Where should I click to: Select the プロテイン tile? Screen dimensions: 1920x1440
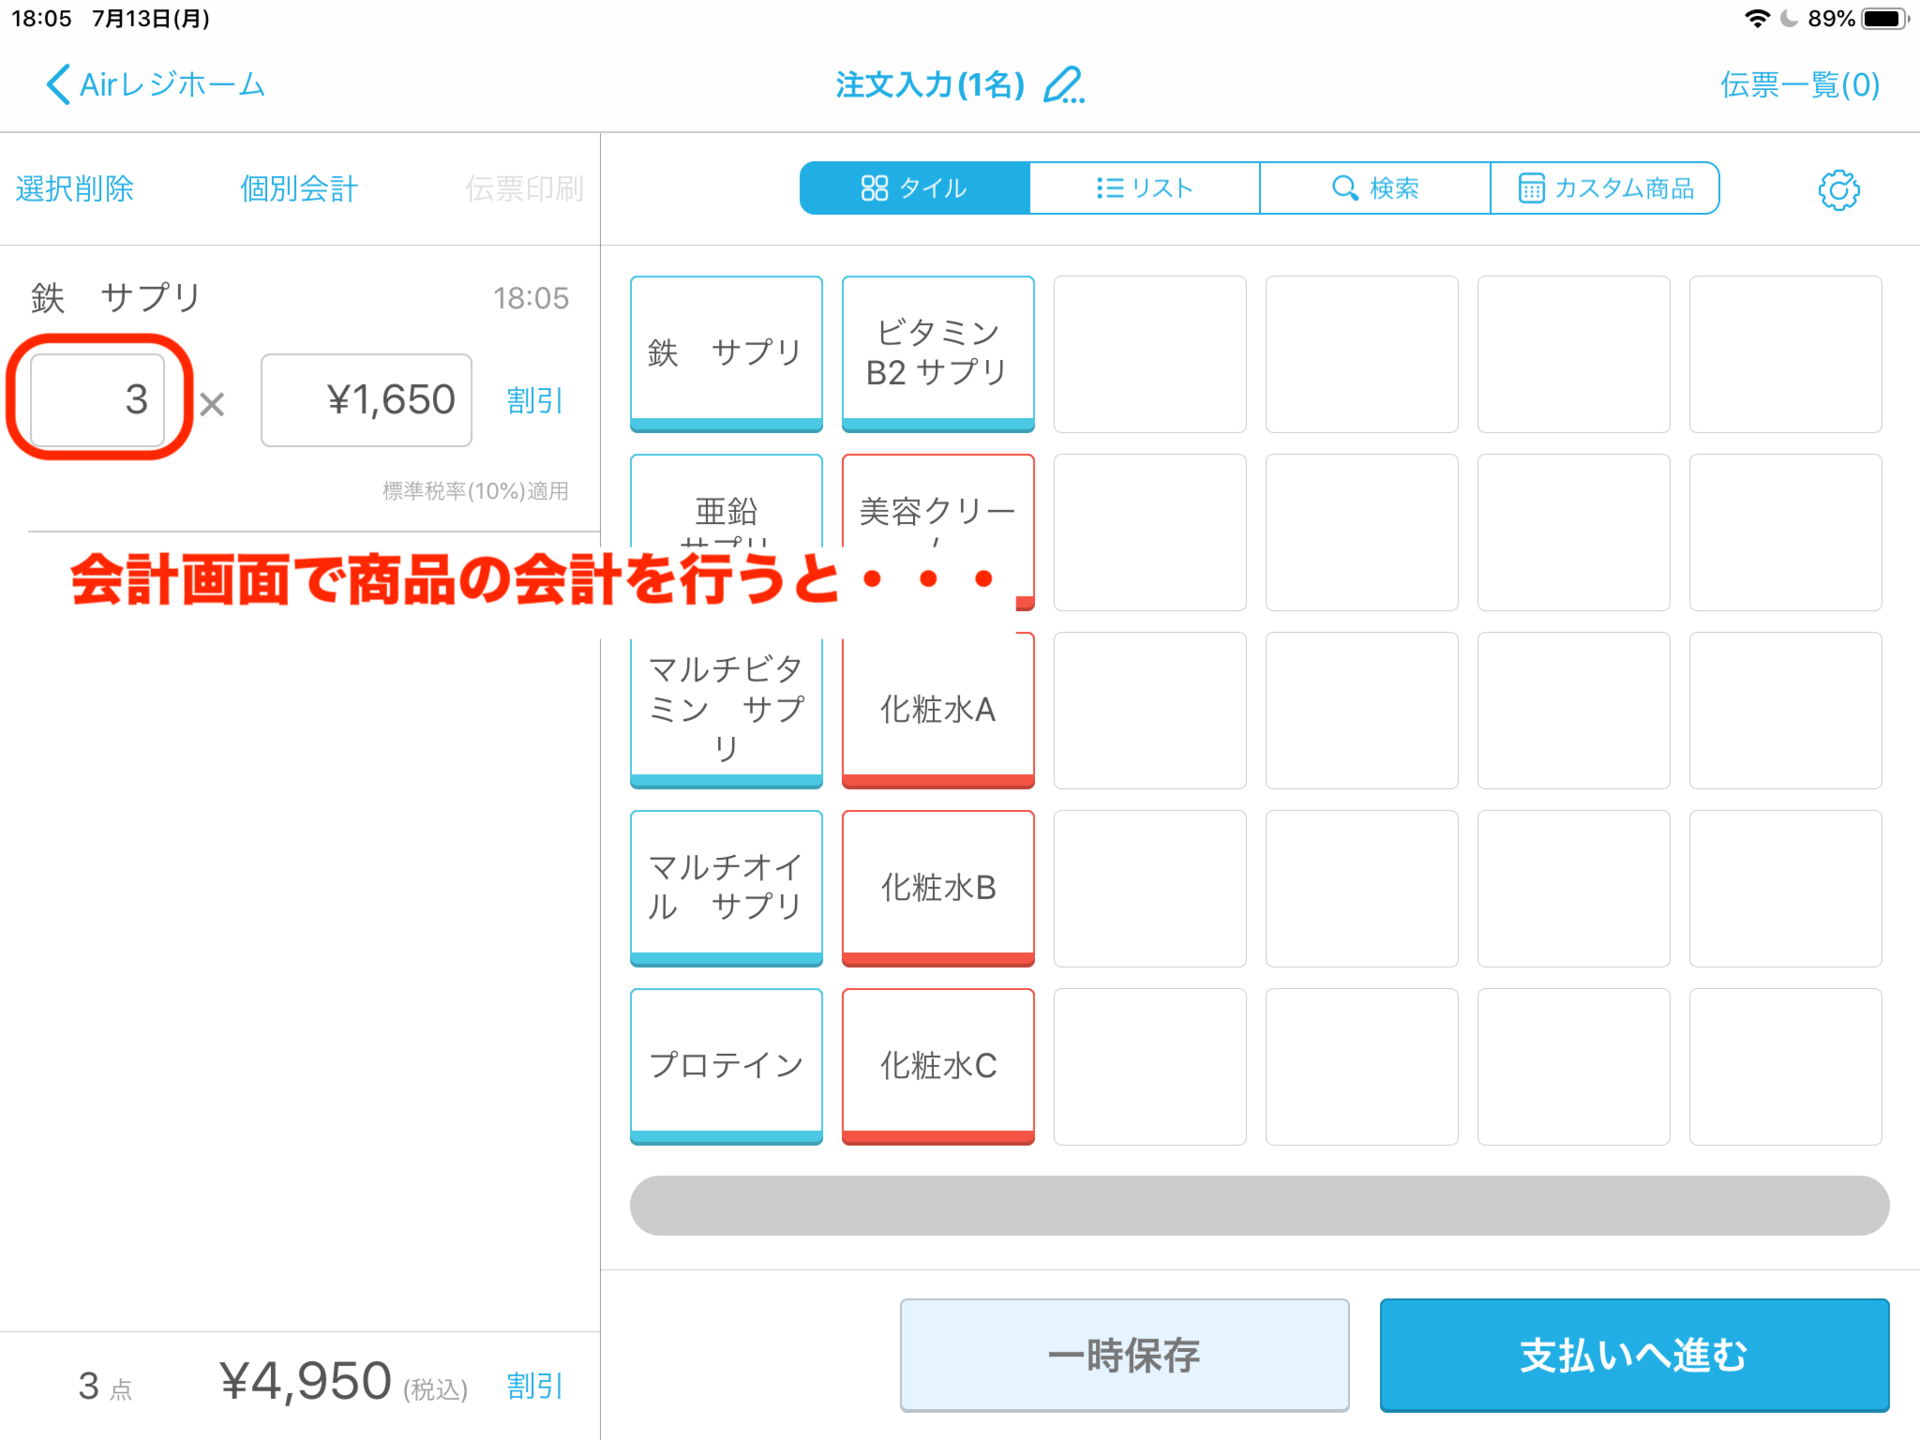pyautogui.click(x=726, y=1066)
